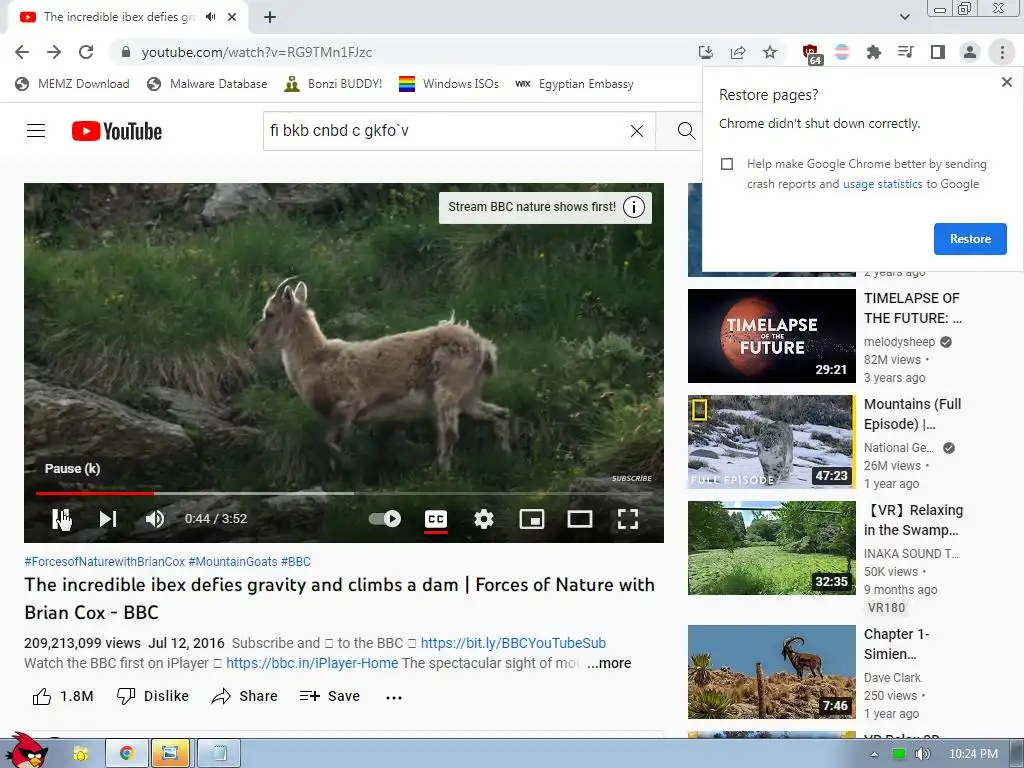Run search with magnifying glass button
This screenshot has height=768, width=1024.
coord(685,131)
